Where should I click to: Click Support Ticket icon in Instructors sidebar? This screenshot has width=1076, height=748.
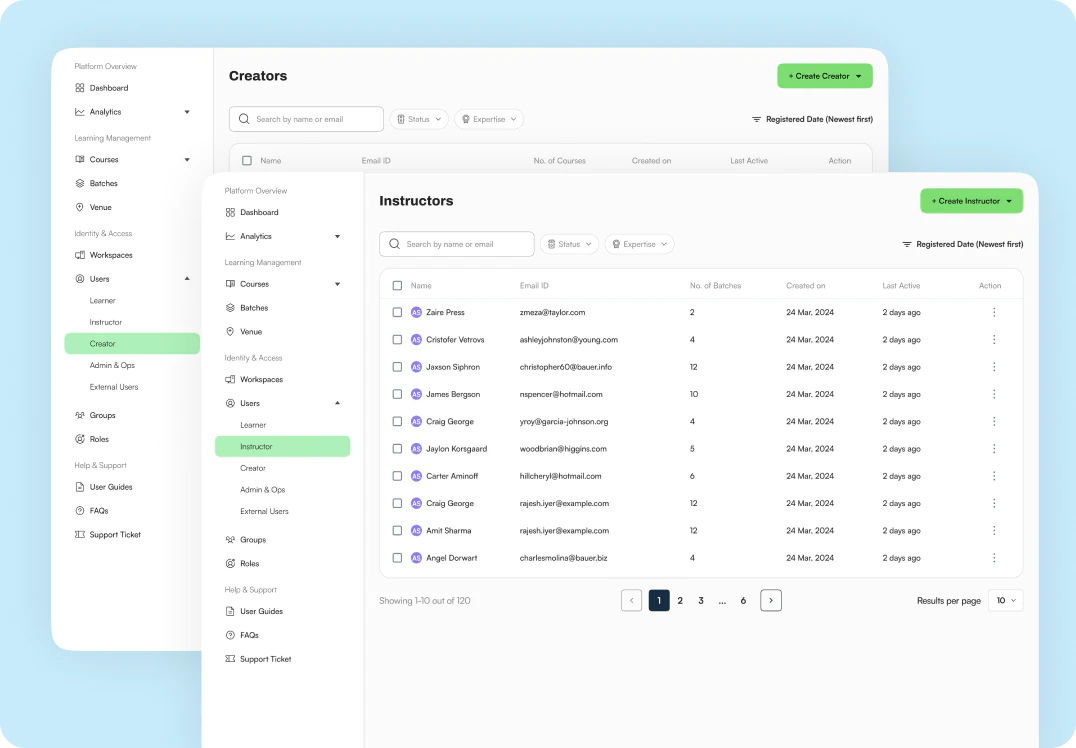click(231, 659)
